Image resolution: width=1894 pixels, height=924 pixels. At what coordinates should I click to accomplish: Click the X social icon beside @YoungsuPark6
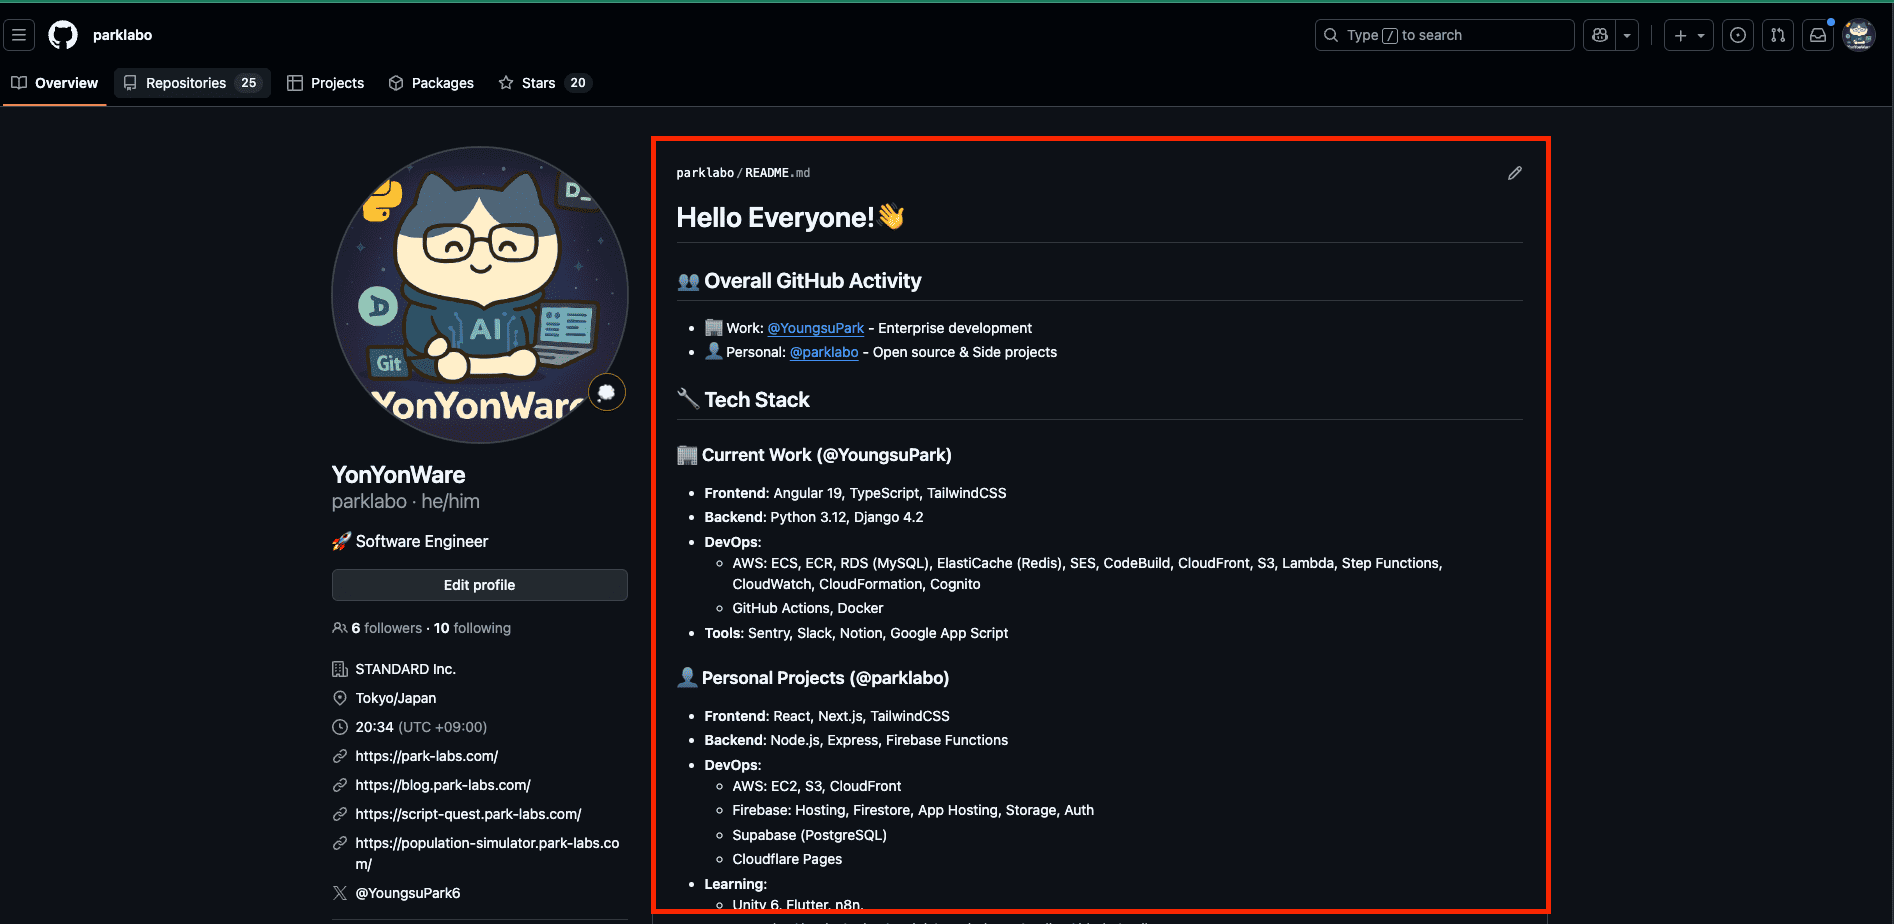(340, 892)
